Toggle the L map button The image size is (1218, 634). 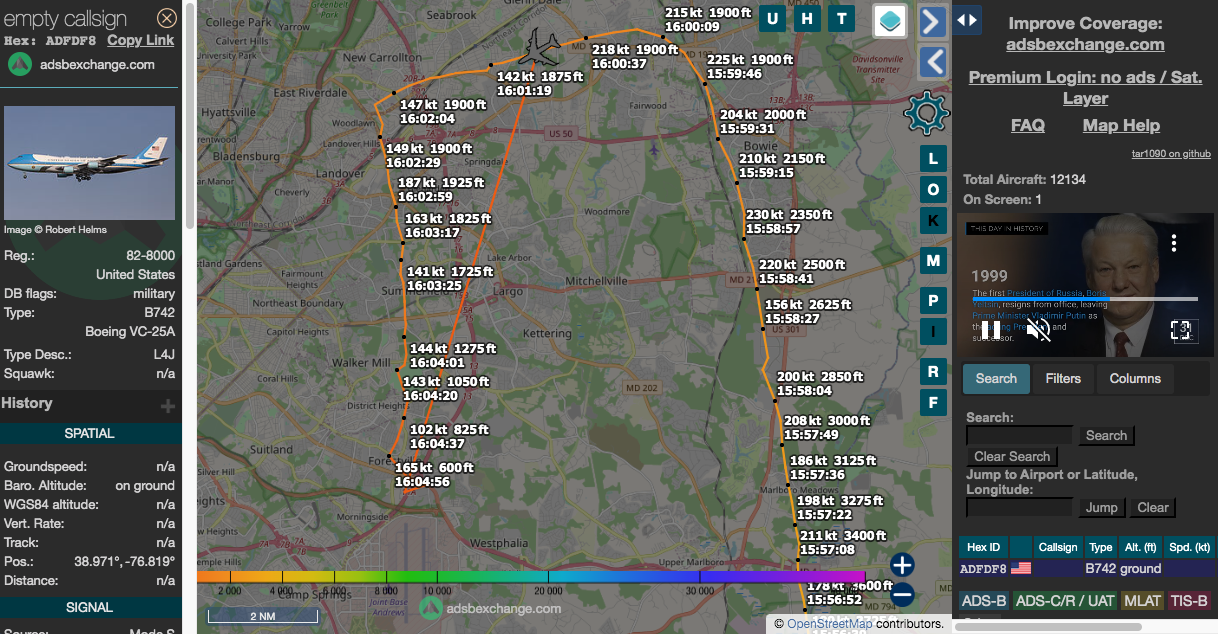[933, 159]
